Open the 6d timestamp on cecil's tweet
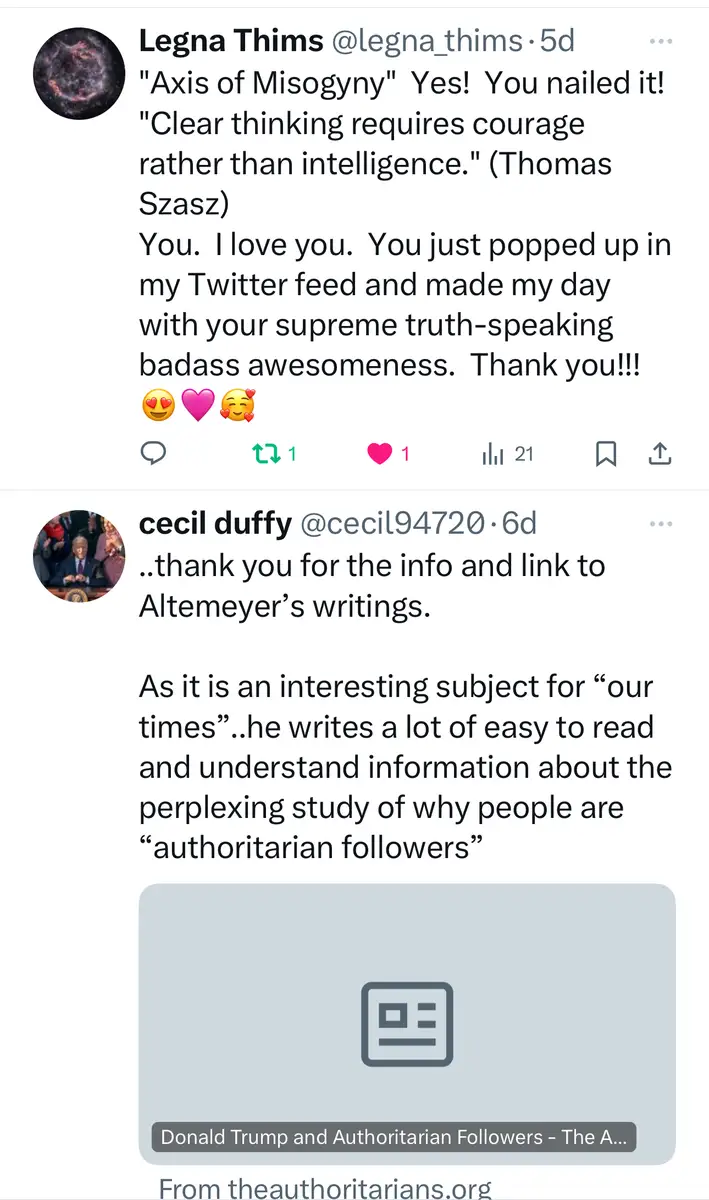 (x=519, y=523)
